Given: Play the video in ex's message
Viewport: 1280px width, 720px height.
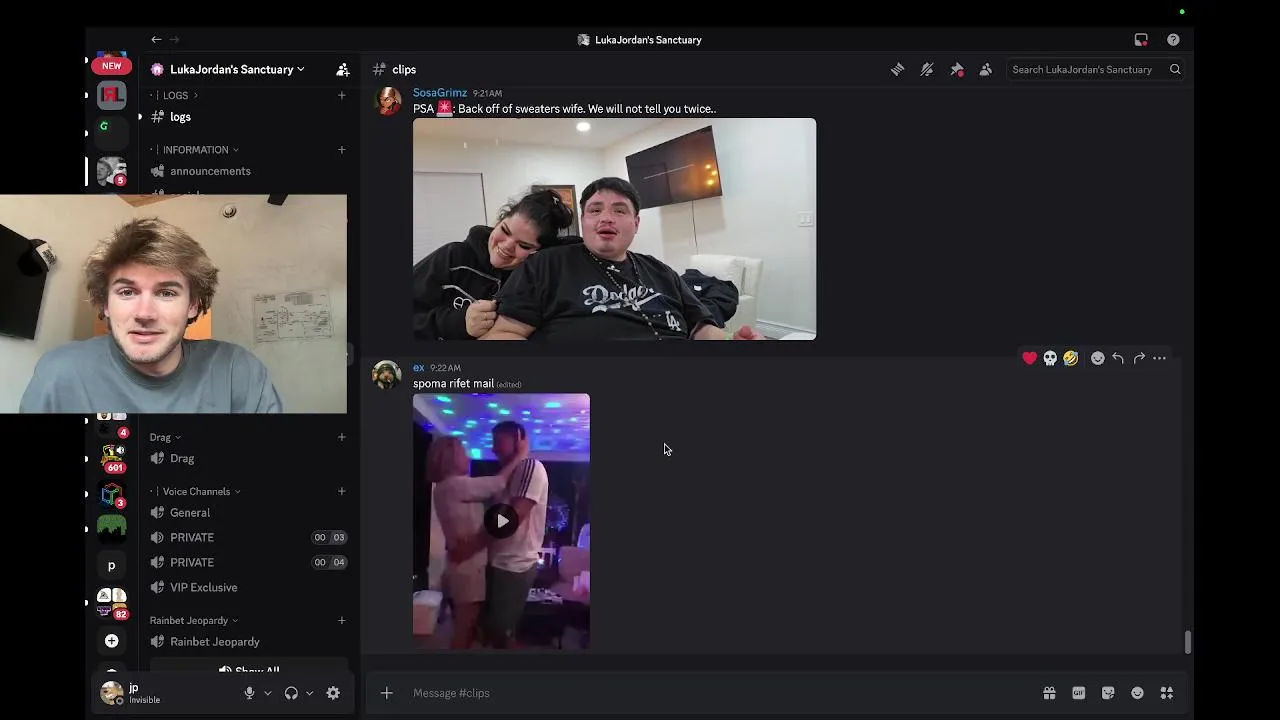Looking at the screenshot, I should tap(502, 521).
